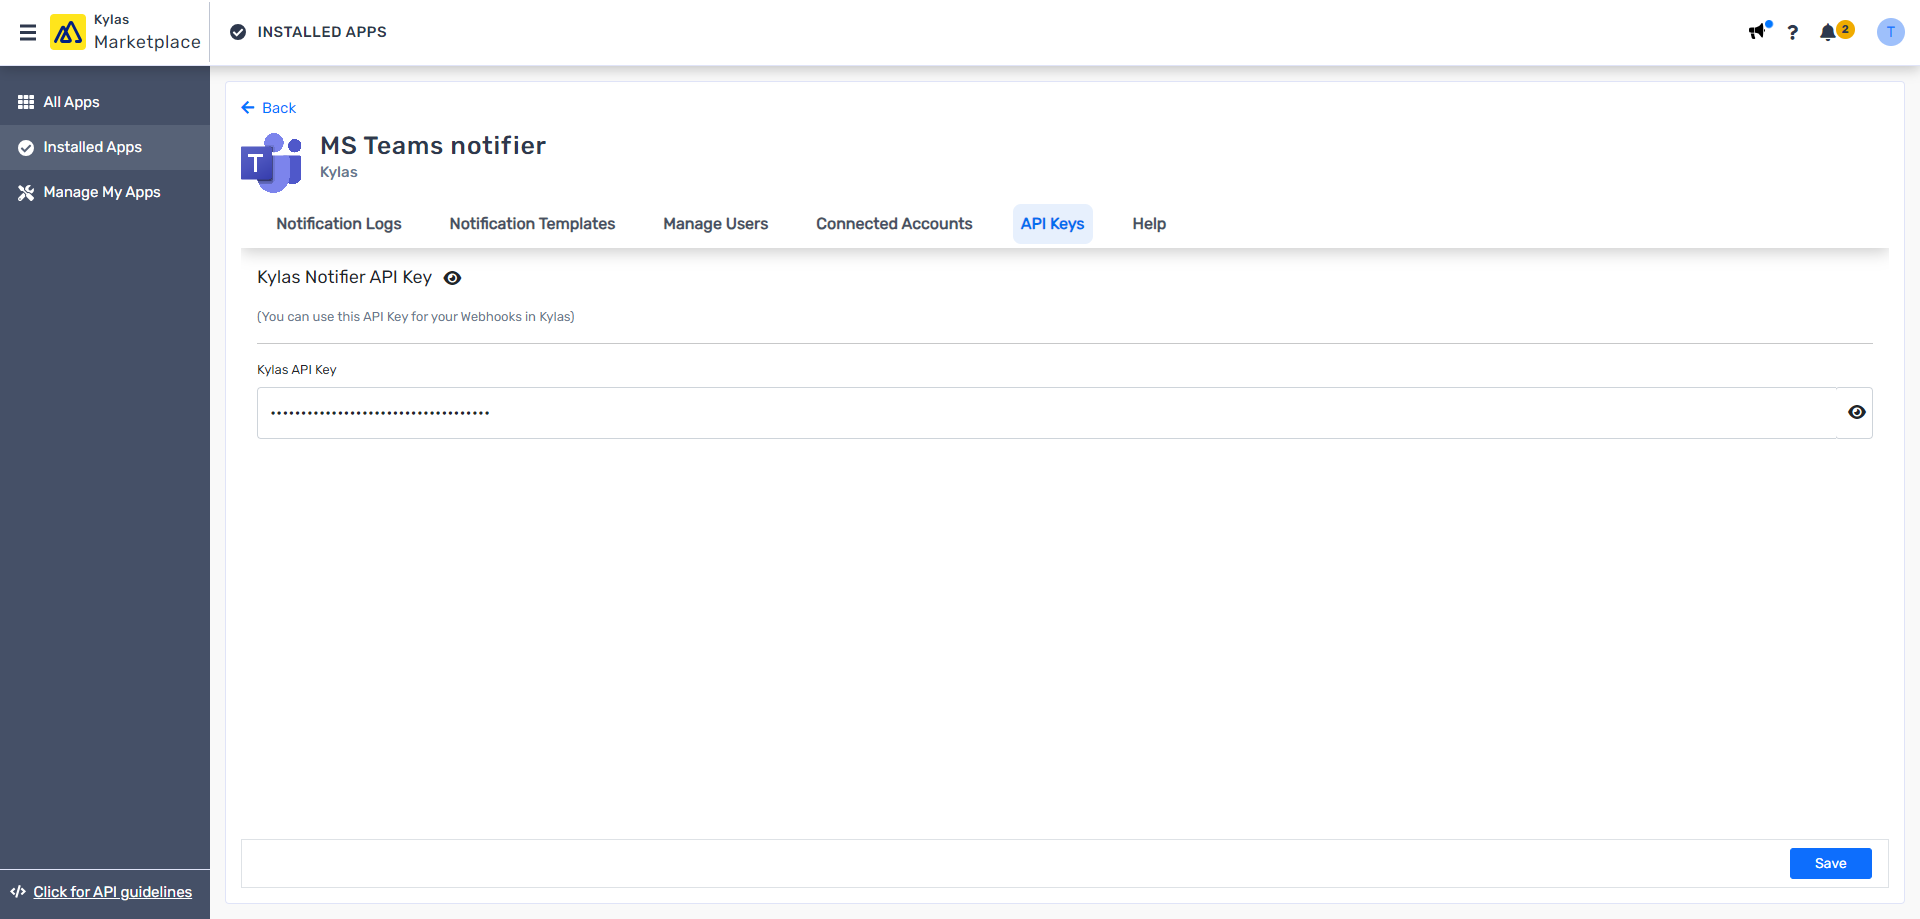Open the Manage Users tab

coord(716,224)
